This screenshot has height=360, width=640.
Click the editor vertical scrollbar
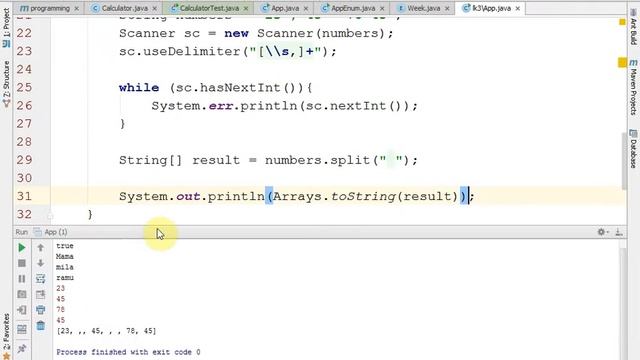coord(624,161)
